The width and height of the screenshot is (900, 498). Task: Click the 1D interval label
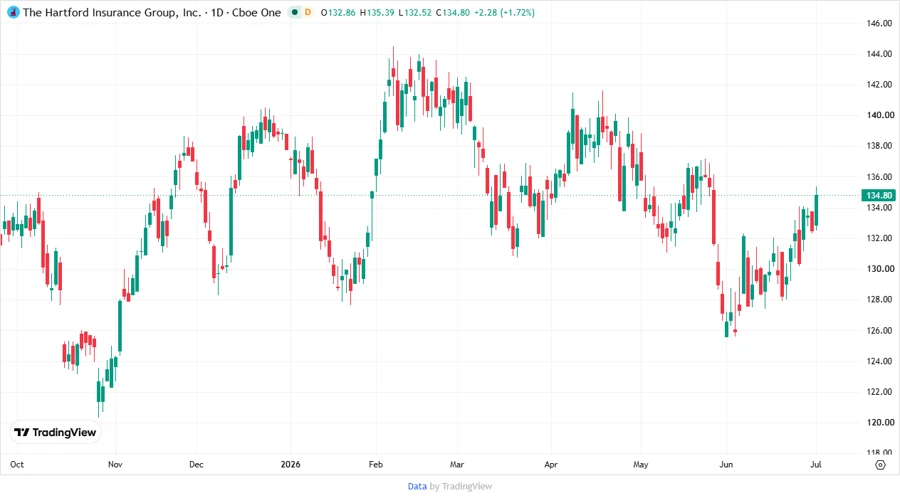coord(217,12)
